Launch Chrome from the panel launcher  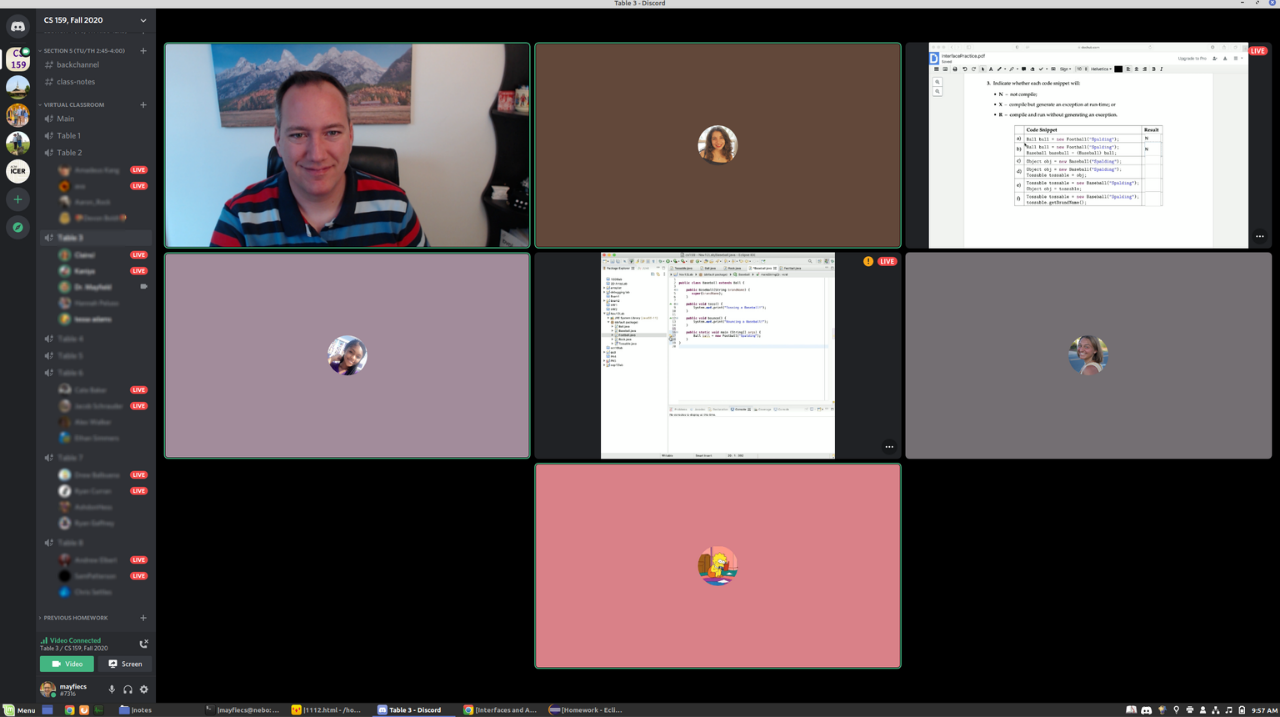pyautogui.click(x=69, y=710)
